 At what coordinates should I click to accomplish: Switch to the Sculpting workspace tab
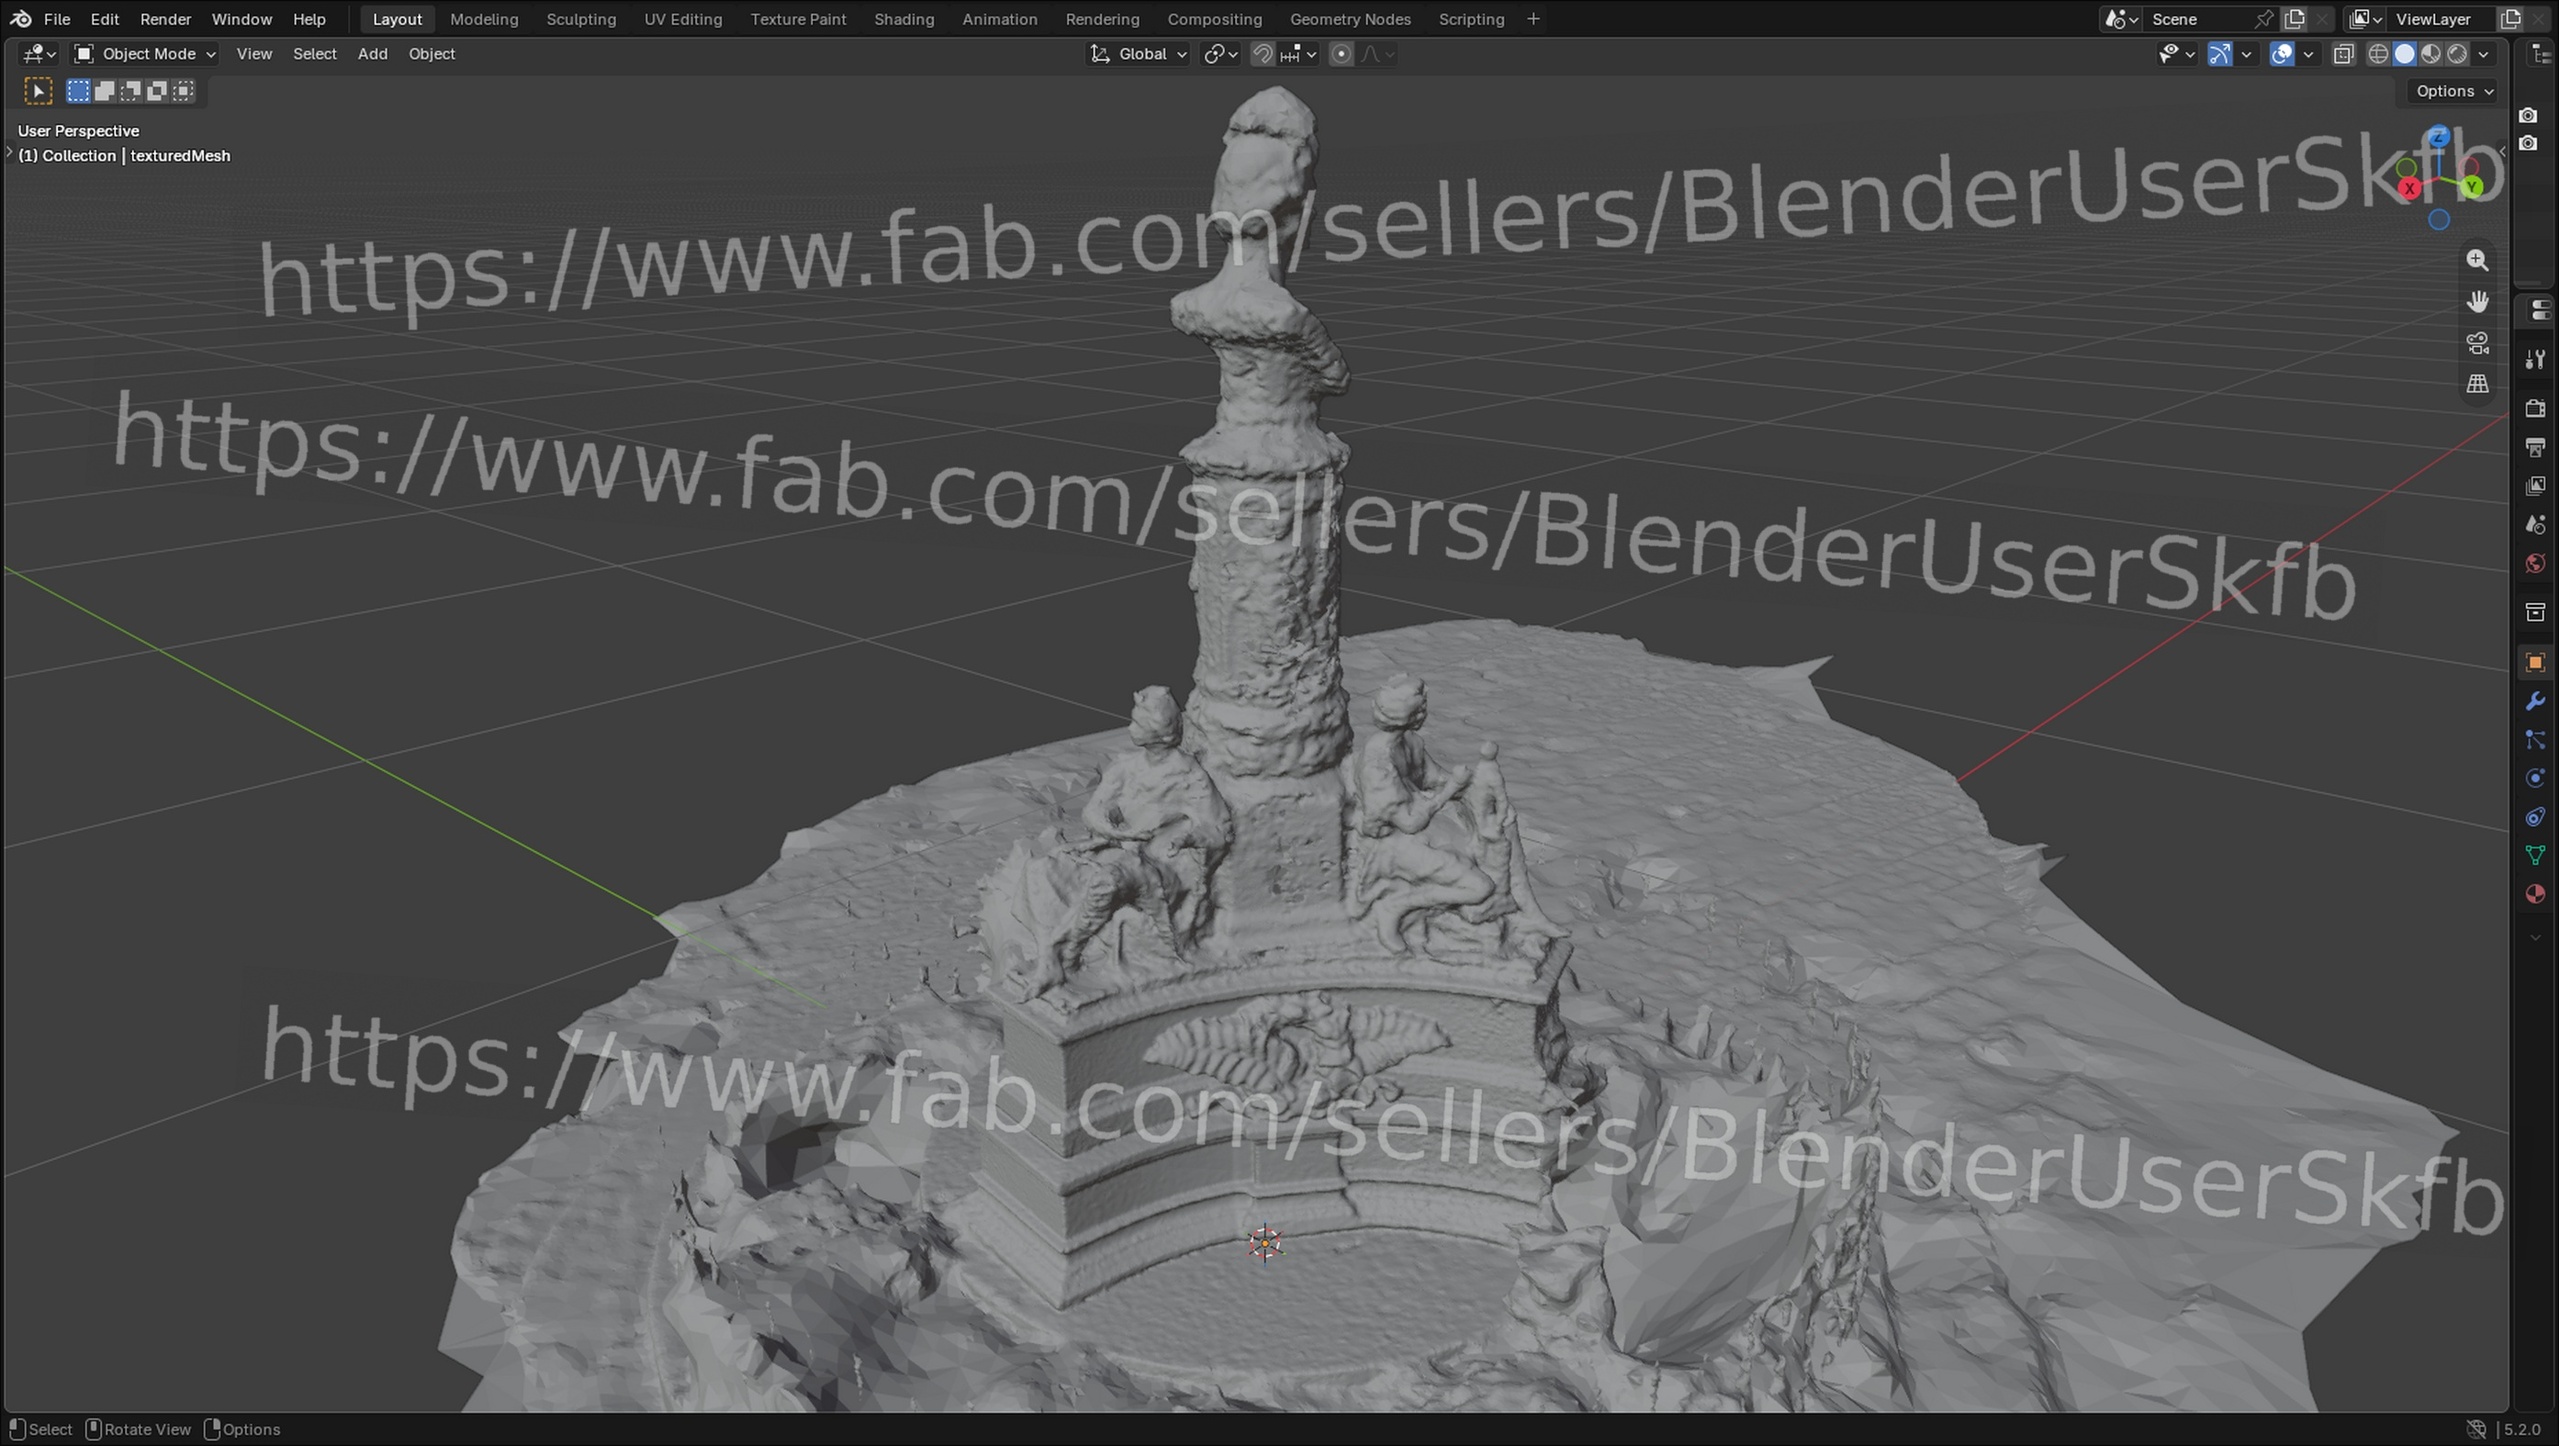[x=581, y=19]
